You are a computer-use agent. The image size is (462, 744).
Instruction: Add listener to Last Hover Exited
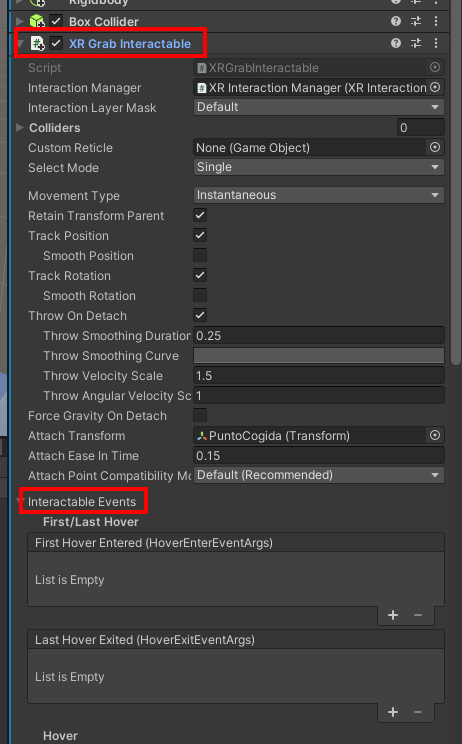point(393,712)
